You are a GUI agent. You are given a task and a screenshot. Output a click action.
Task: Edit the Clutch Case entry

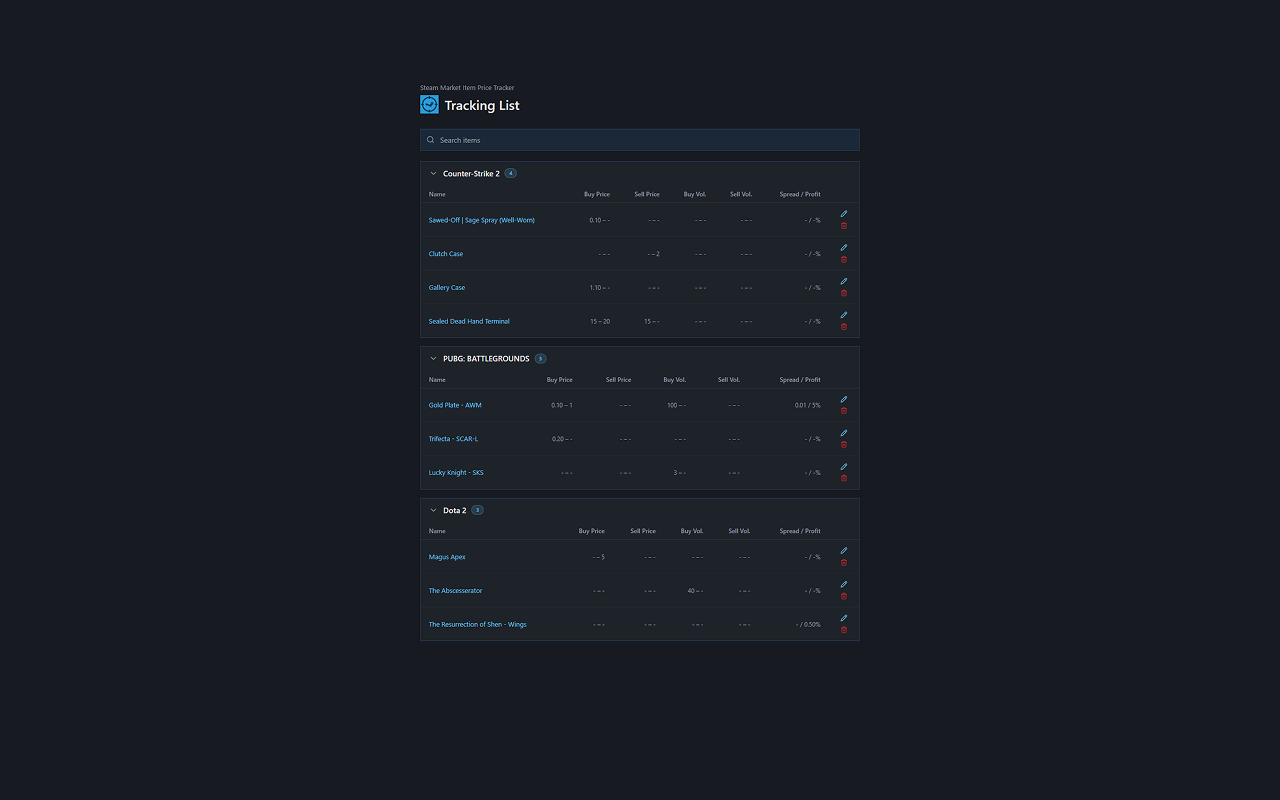[x=844, y=248]
